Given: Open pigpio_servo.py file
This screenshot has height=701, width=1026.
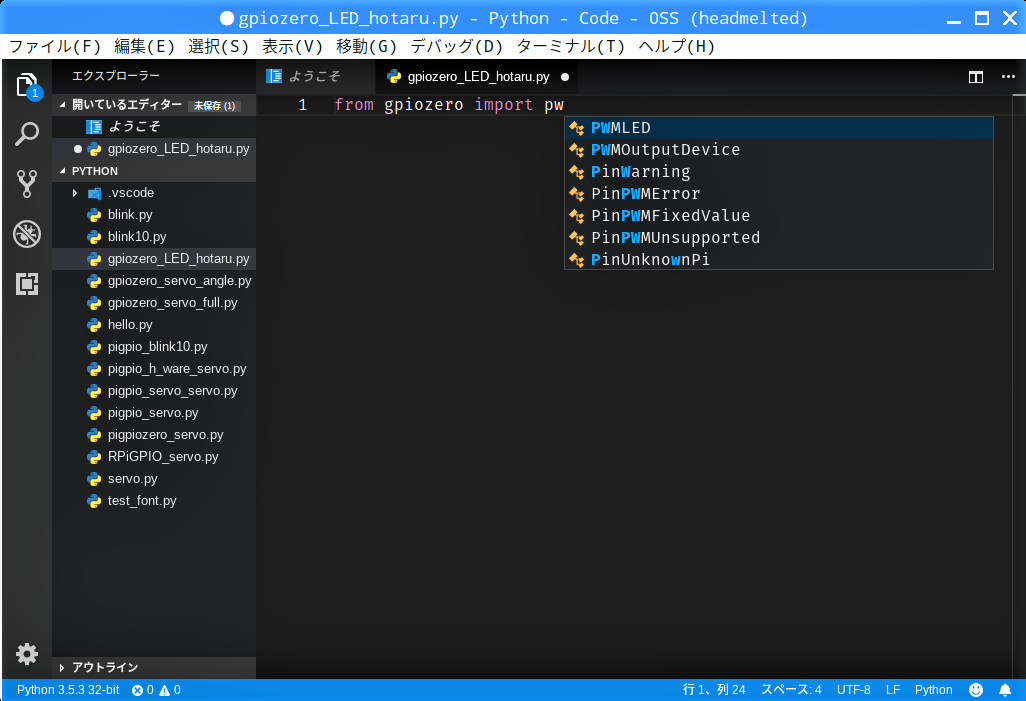Looking at the screenshot, I should (154, 413).
